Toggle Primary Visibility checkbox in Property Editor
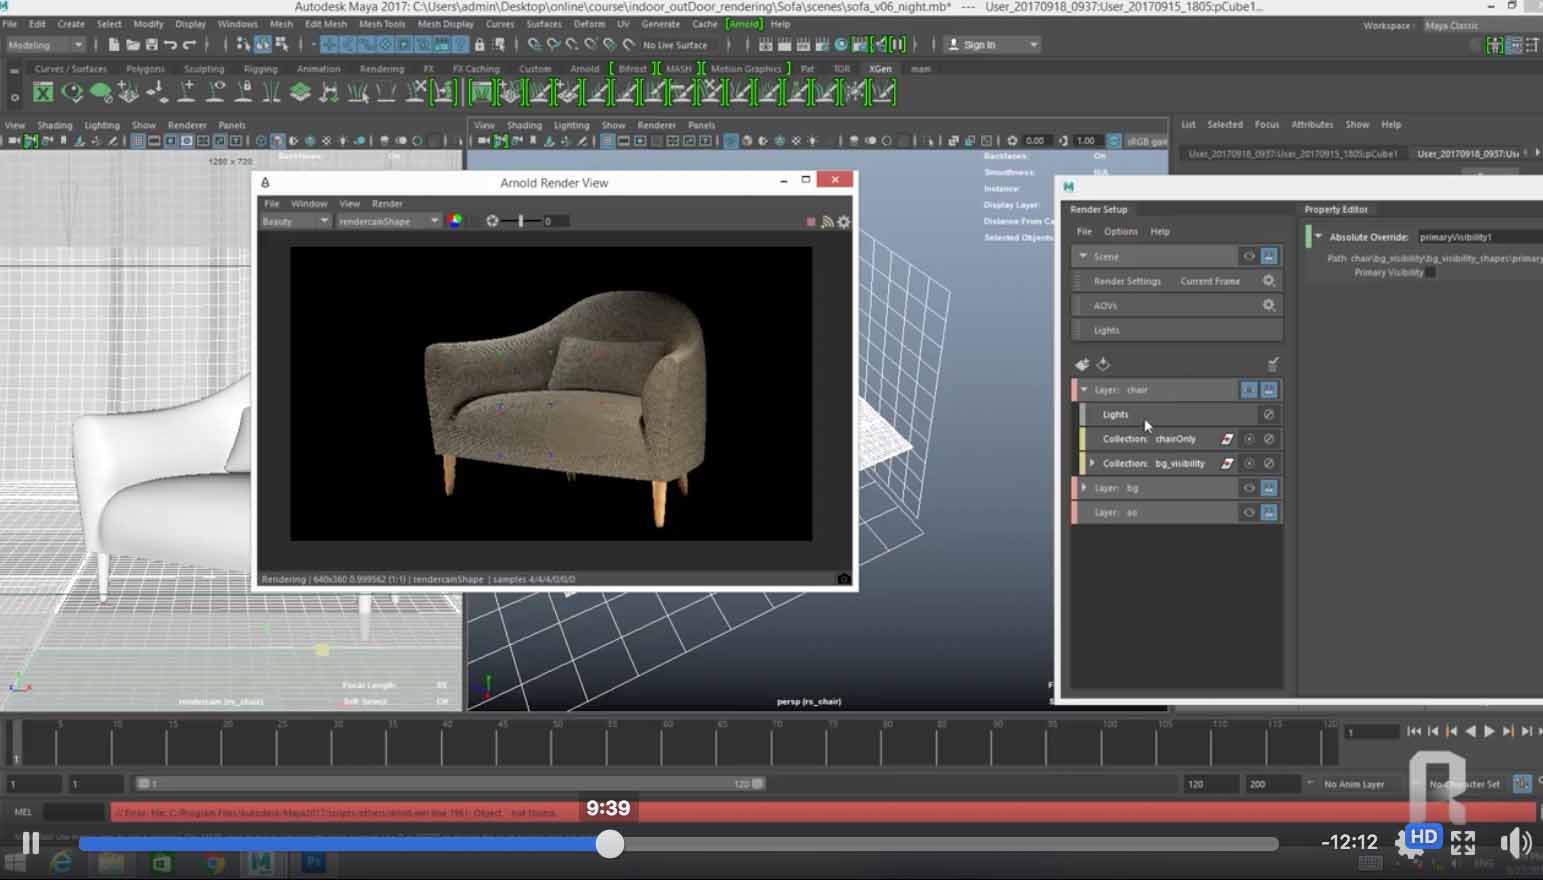Image resolution: width=1543 pixels, height=880 pixels. pos(1431,273)
